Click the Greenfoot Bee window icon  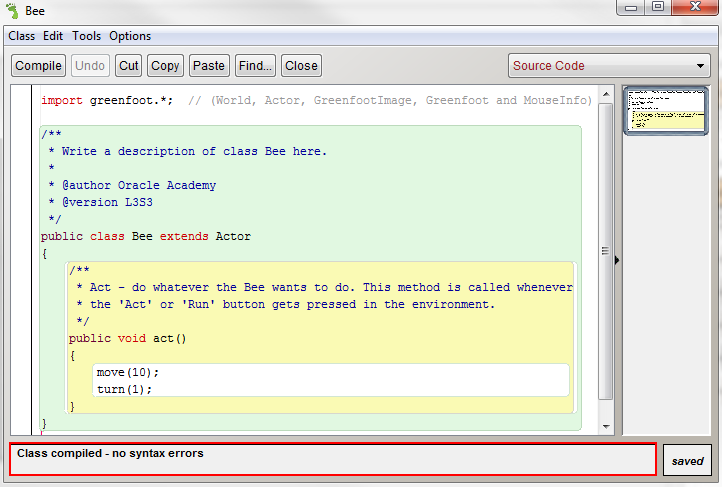(12, 11)
